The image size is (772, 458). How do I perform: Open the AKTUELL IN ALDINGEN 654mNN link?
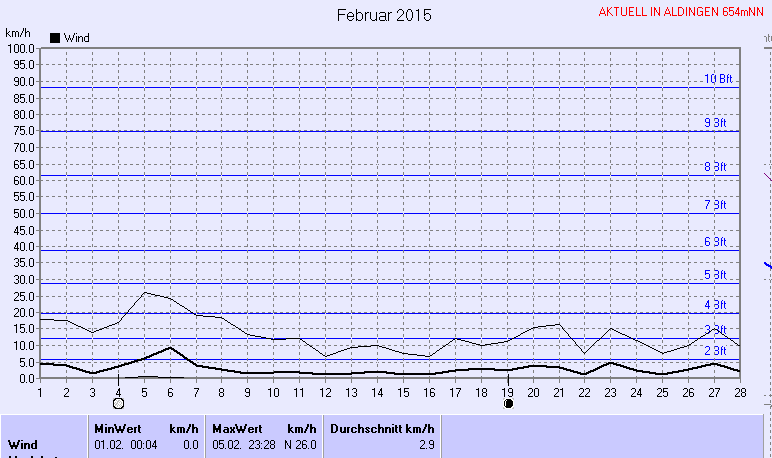(681, 12)
